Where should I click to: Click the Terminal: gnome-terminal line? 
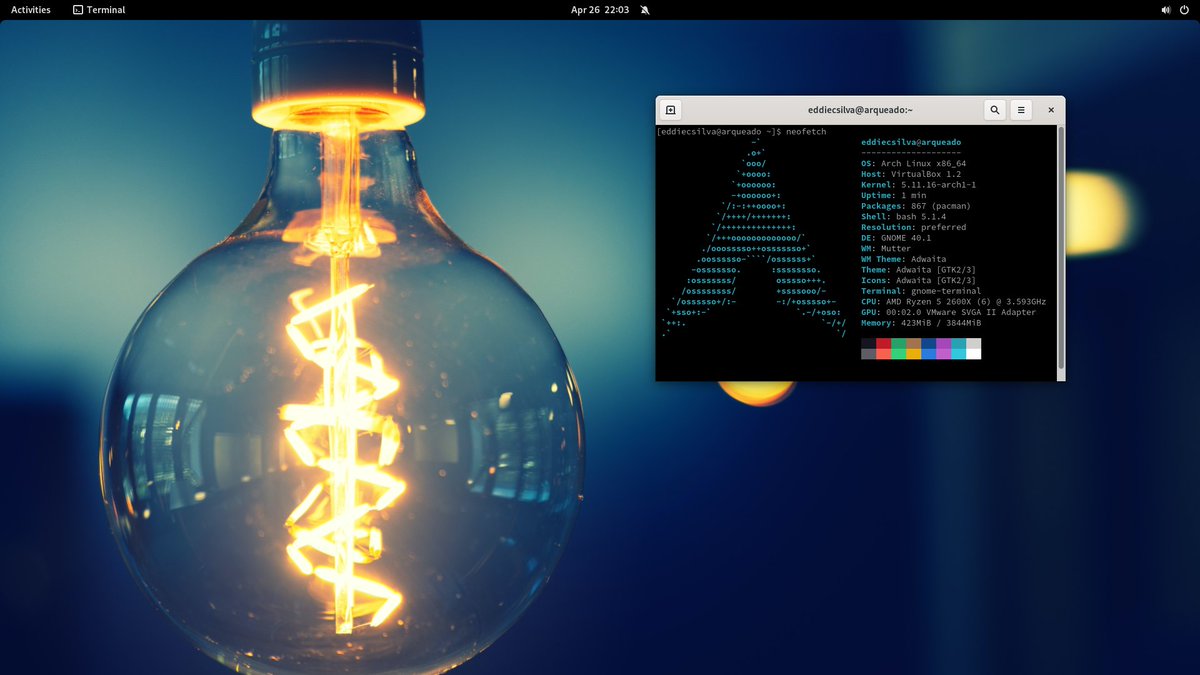(x=921, y=291)
